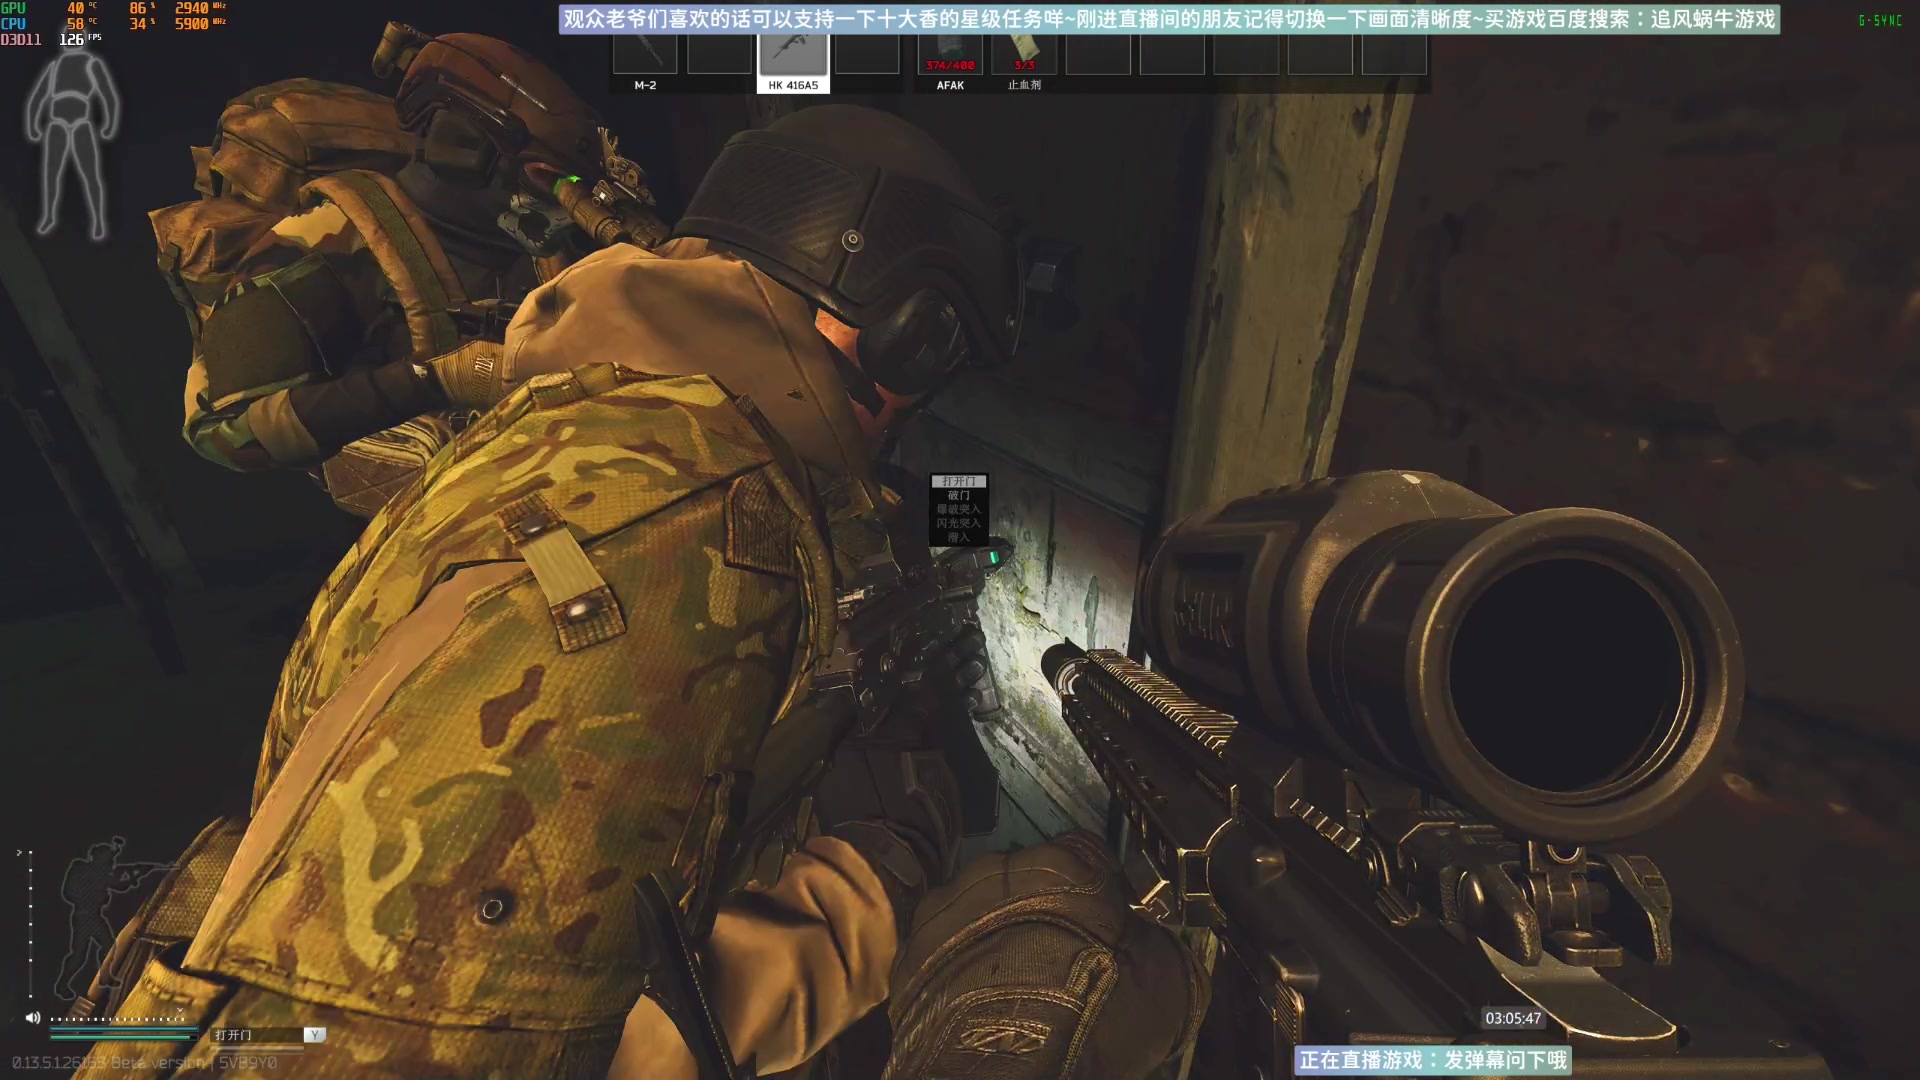Adjust the vertical stance height slider

(x=30, y=923)
